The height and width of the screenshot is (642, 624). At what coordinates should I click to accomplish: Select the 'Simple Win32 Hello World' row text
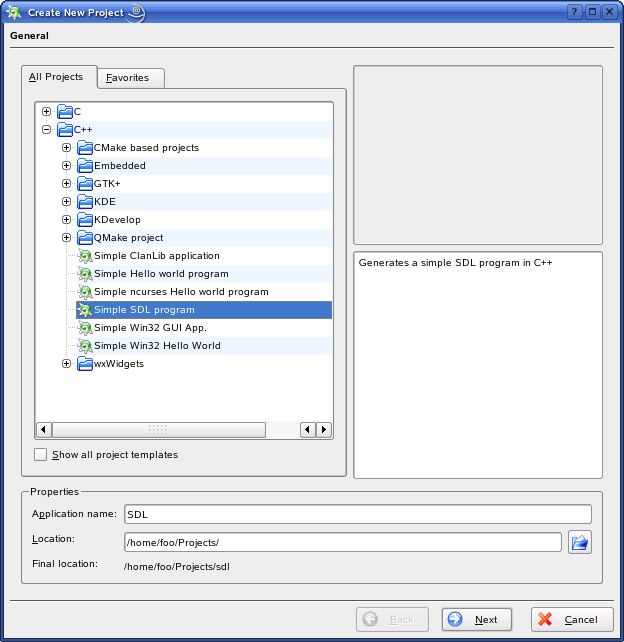tap(157, 346)
